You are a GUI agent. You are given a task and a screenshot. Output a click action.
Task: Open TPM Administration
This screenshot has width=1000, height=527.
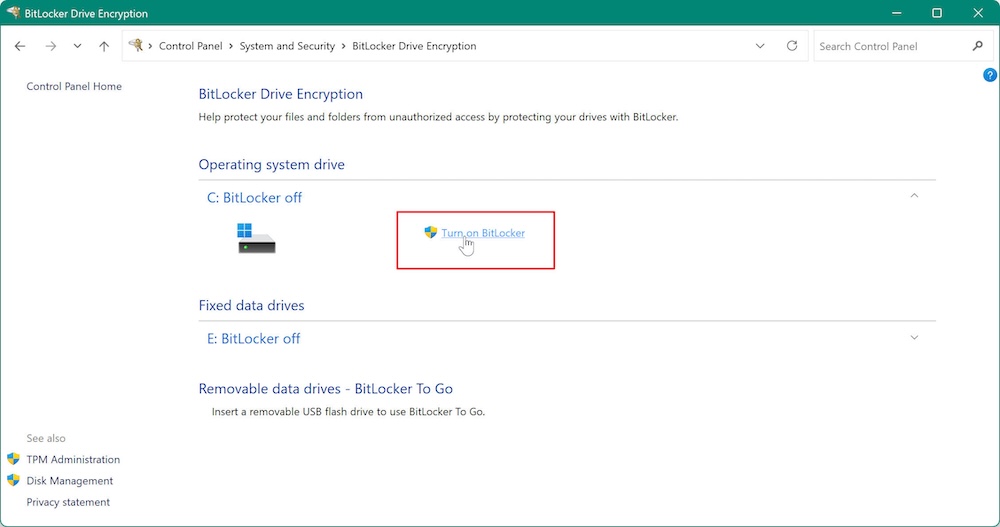pos(73,459)
